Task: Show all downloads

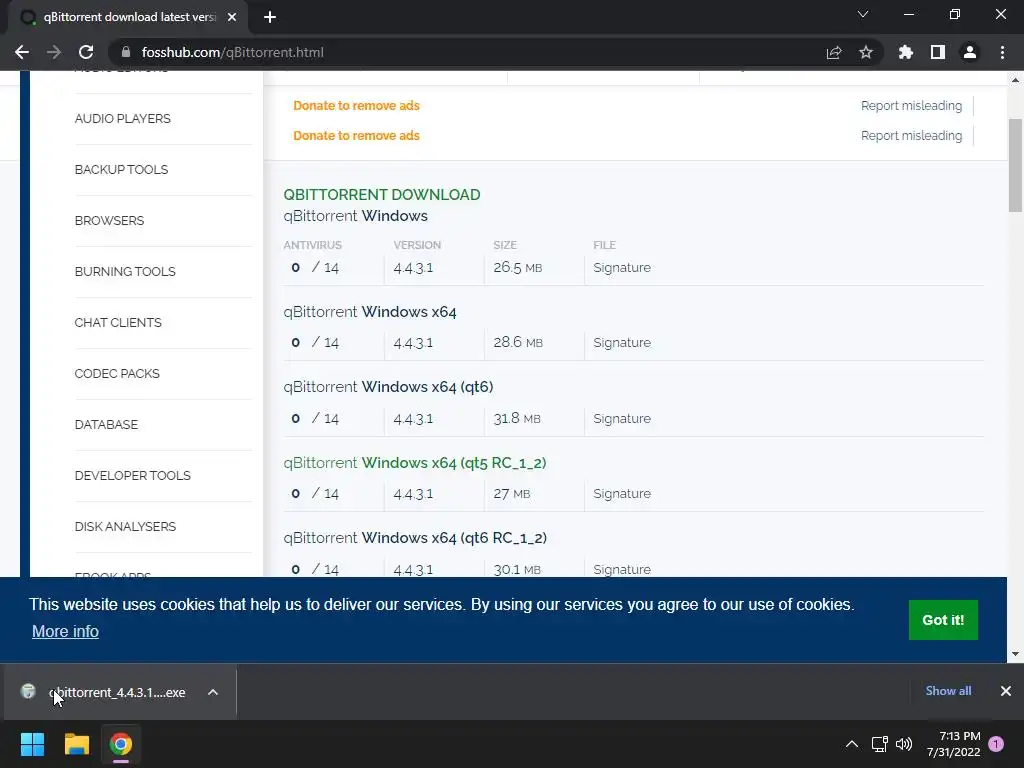Action: coord(948,691)
